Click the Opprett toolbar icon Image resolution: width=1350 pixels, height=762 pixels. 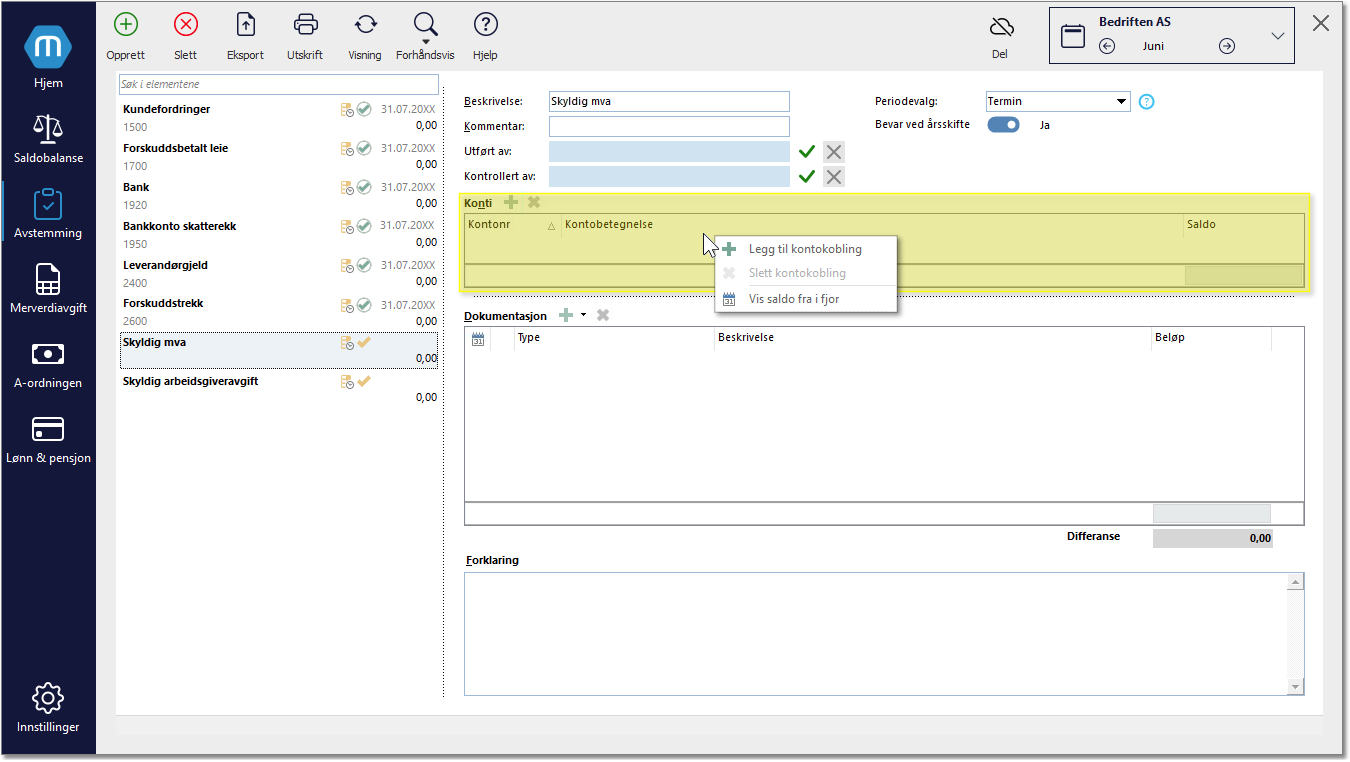click(x=126, y=25)
